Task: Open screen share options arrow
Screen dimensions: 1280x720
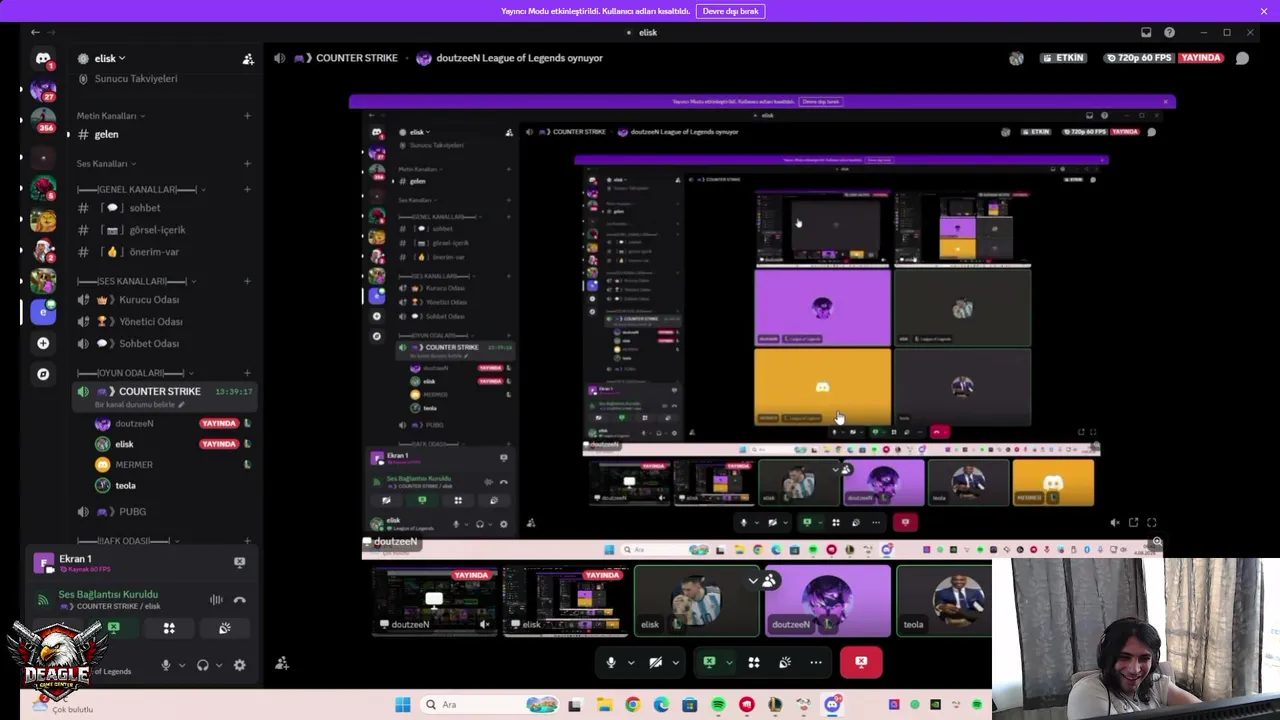Action: click(x=729, y=662)
